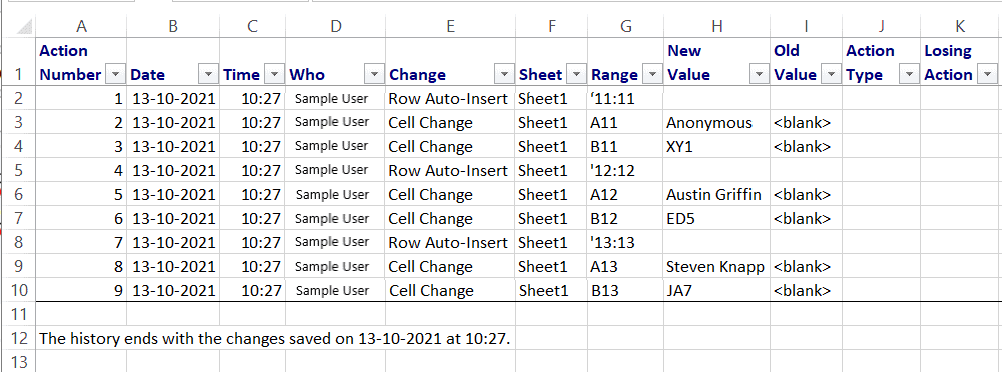Click range cell B12
Viewport: 1002px width, 372px height.
[626, 219]
